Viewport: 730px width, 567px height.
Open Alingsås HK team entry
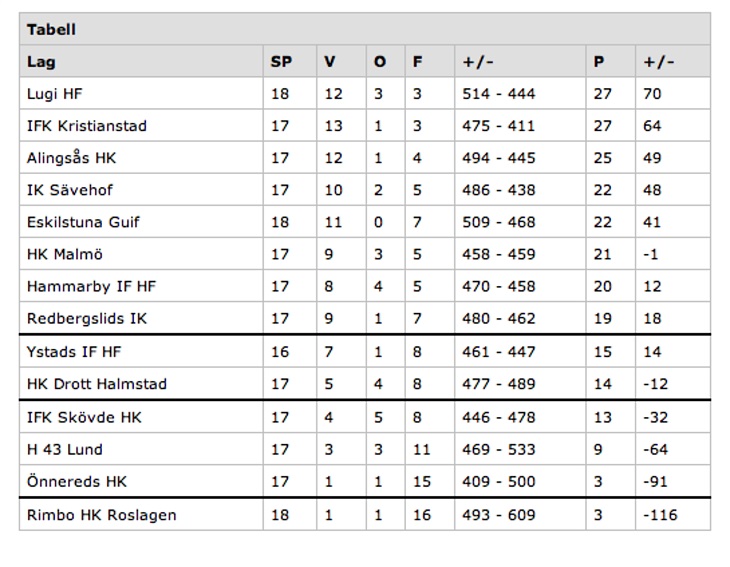[72, 158]
